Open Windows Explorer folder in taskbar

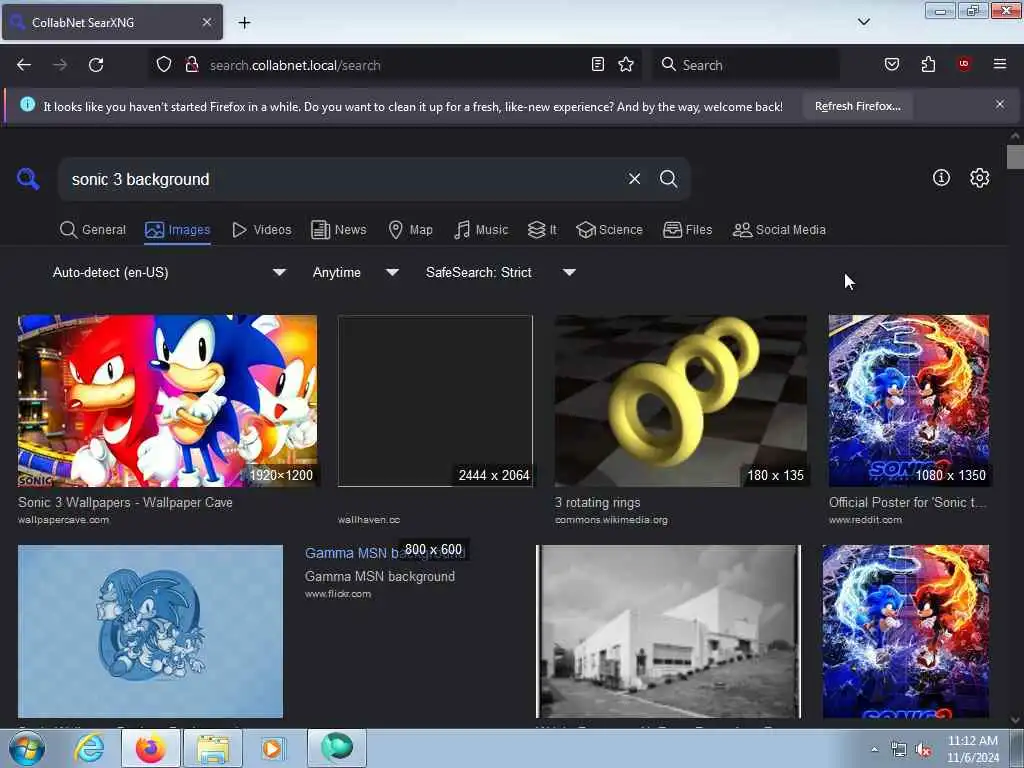click(x=212, y=748)
